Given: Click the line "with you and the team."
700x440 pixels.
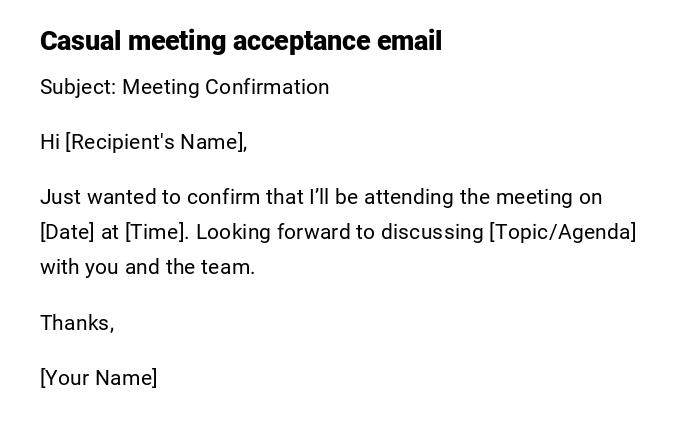Looking at the screenshot, I should click(147, 267).
